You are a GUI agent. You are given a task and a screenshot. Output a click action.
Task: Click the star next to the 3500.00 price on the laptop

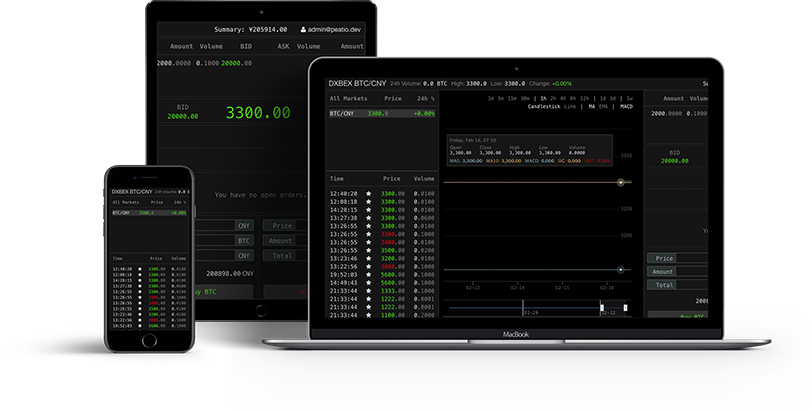point(369,250)
